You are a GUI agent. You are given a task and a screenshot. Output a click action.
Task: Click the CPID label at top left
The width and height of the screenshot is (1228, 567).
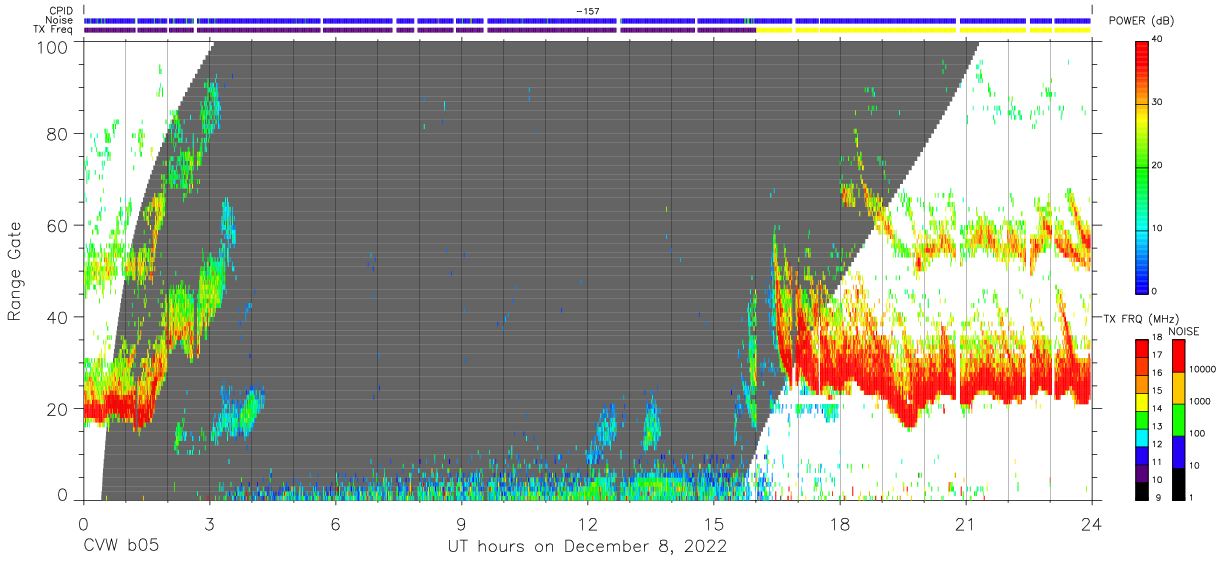(63, 11)
